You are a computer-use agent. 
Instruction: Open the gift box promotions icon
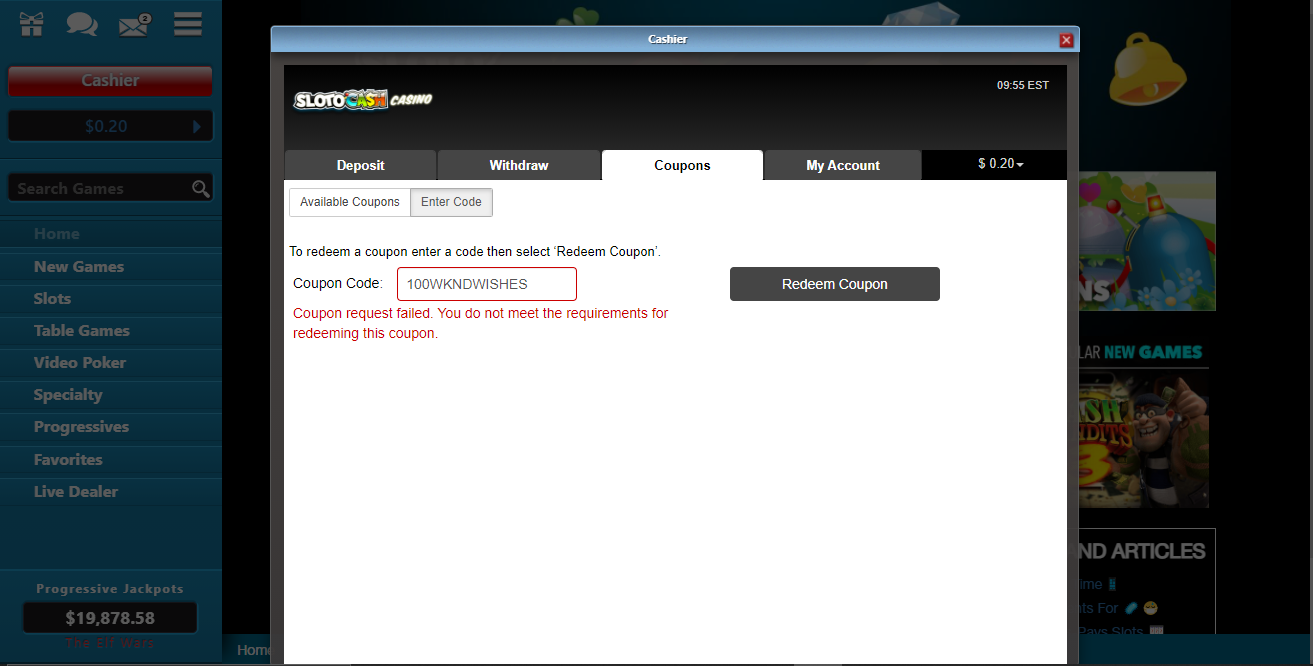(32, 24)
